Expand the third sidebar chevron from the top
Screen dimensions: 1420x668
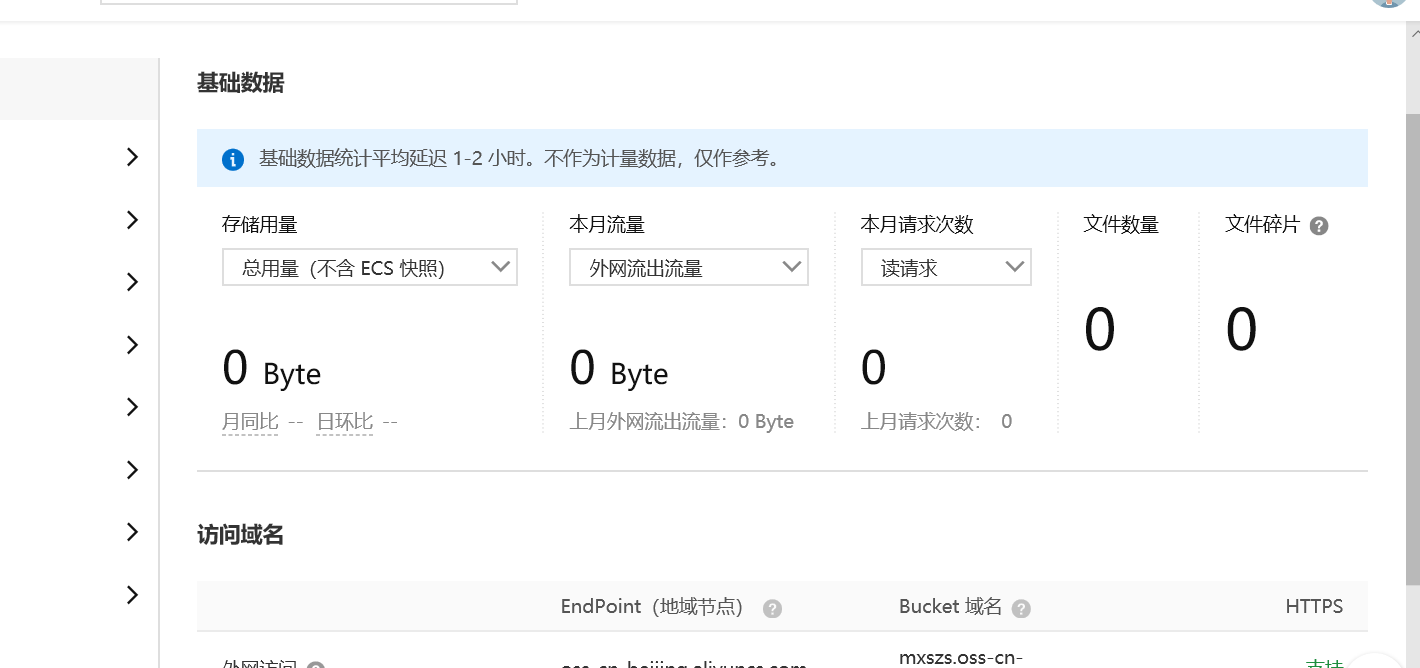point(132,282)
